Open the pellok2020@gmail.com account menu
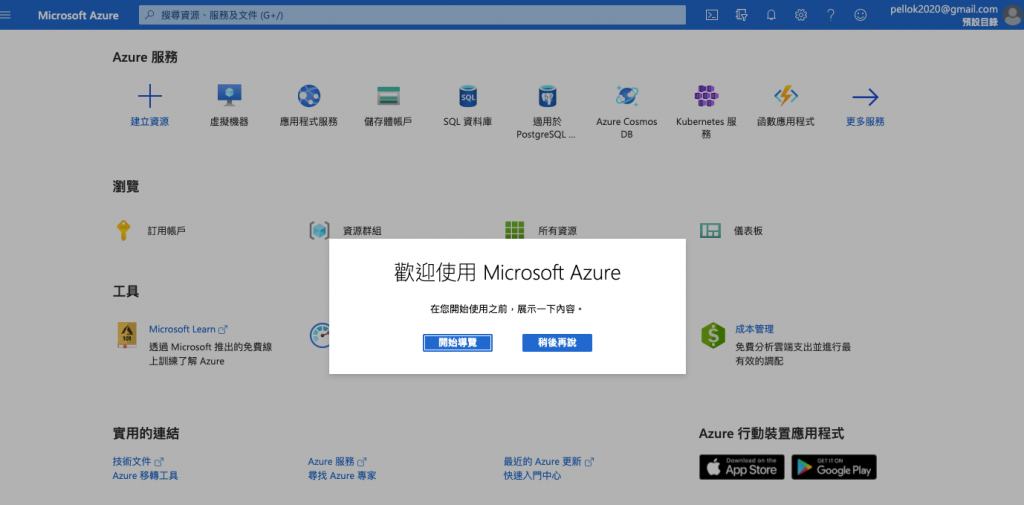The width and height of the screenshot is (1024, 505). 944,15
